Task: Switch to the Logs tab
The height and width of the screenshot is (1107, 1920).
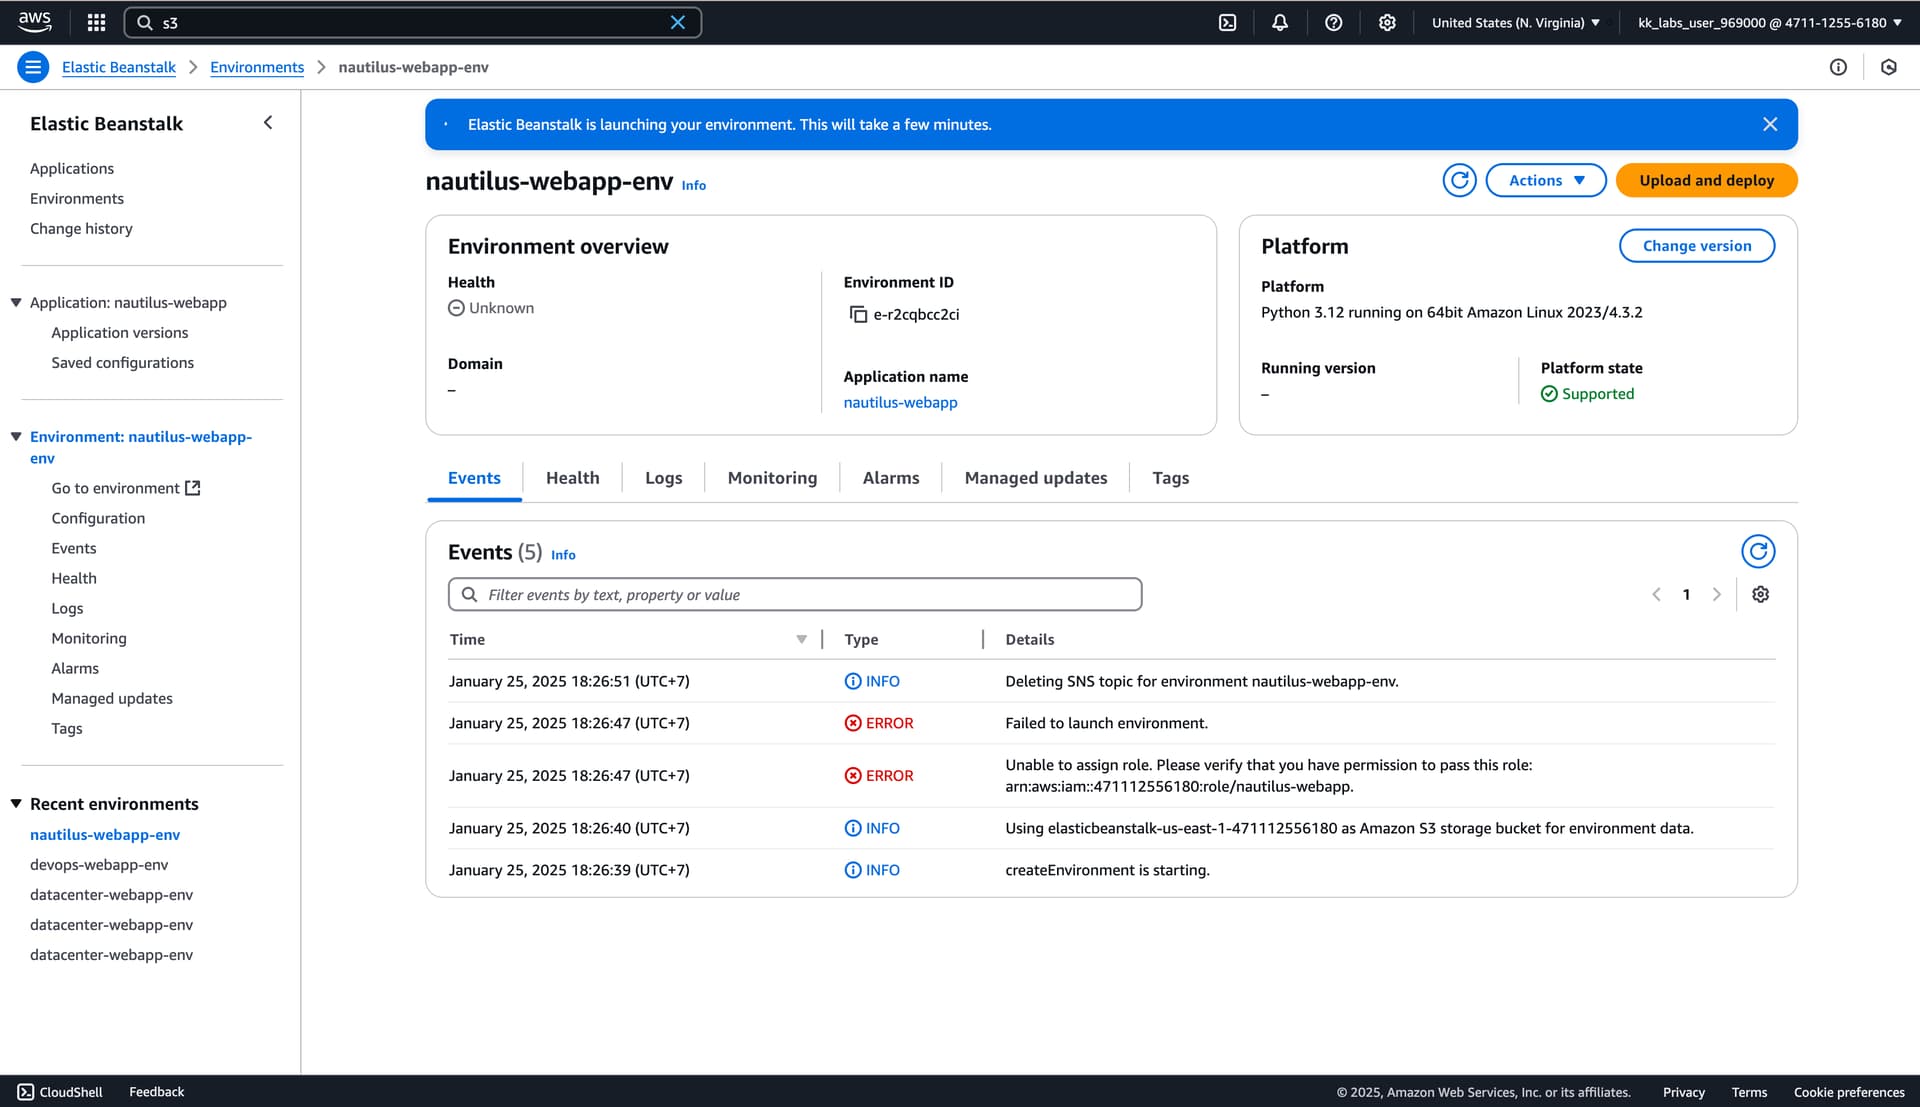Action: tap(663, 478)
